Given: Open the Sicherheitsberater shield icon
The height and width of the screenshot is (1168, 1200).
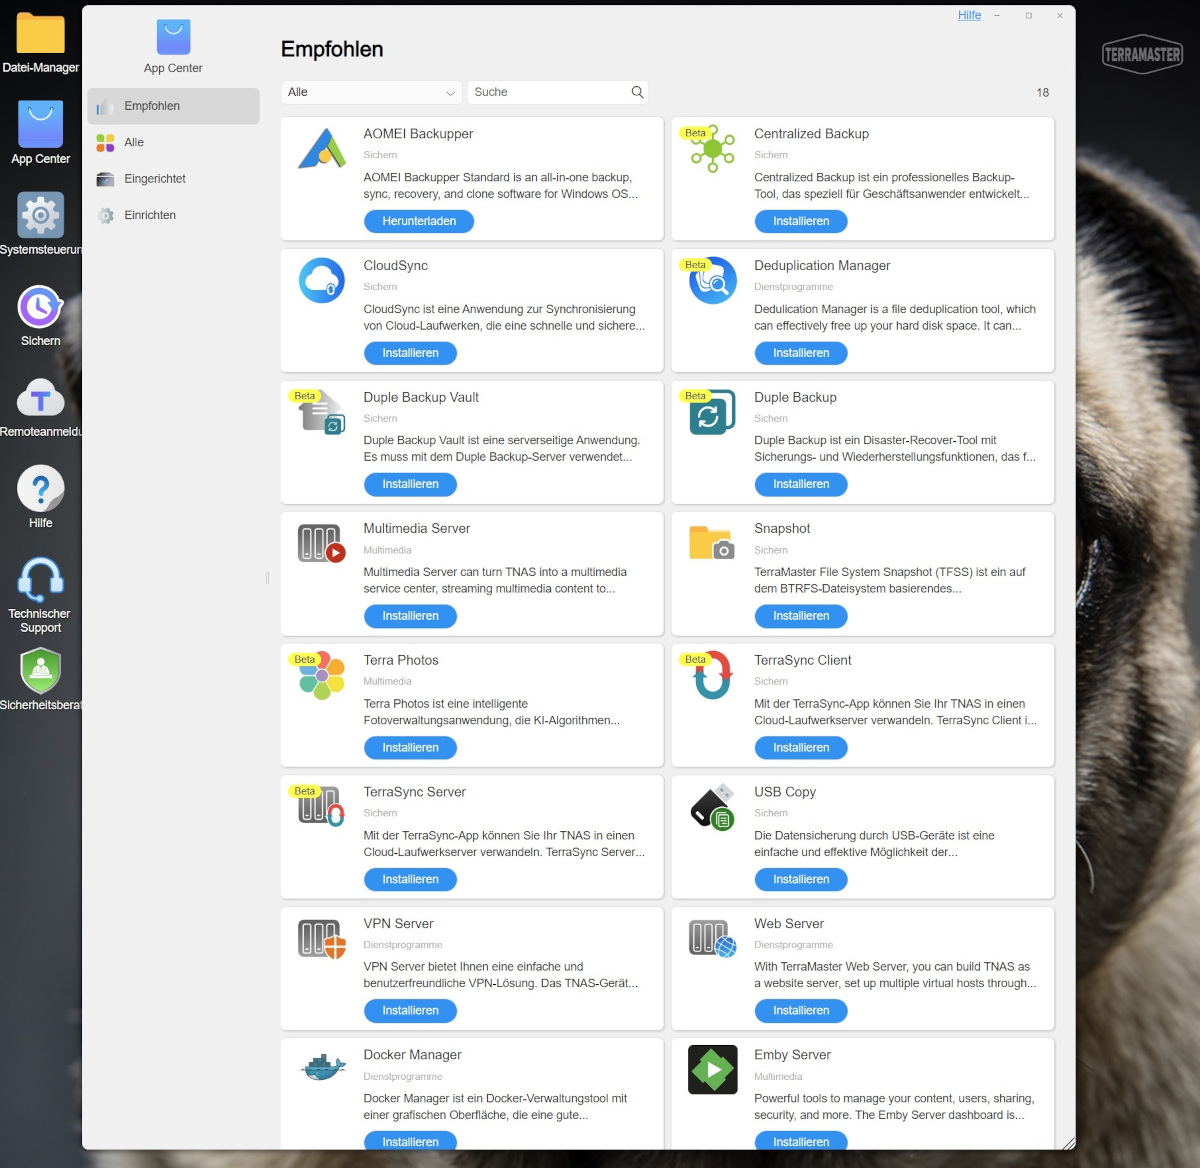Looking at the screenshot, I should 41,671.
